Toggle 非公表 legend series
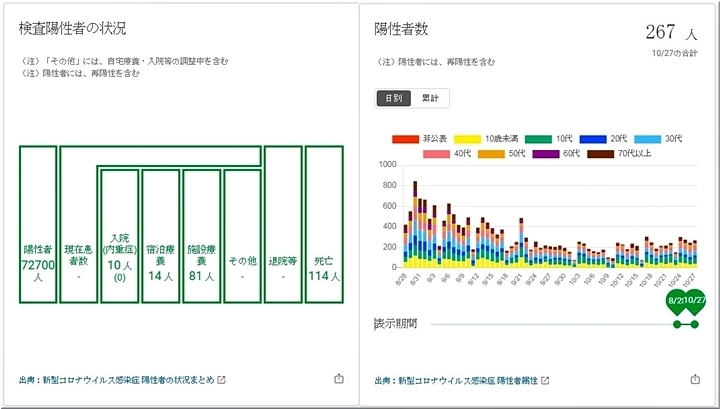Viewport: 720px width, 409px height. [420, 137]
